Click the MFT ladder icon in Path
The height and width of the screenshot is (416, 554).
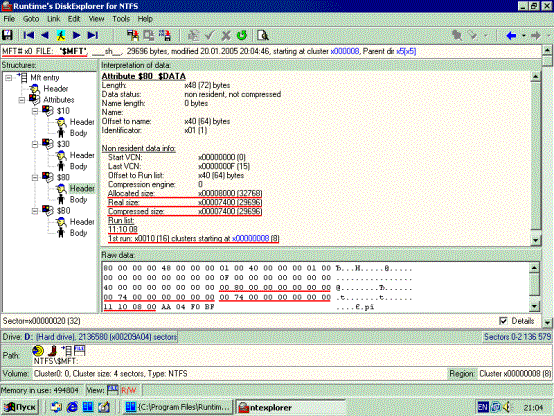point(66,351)
